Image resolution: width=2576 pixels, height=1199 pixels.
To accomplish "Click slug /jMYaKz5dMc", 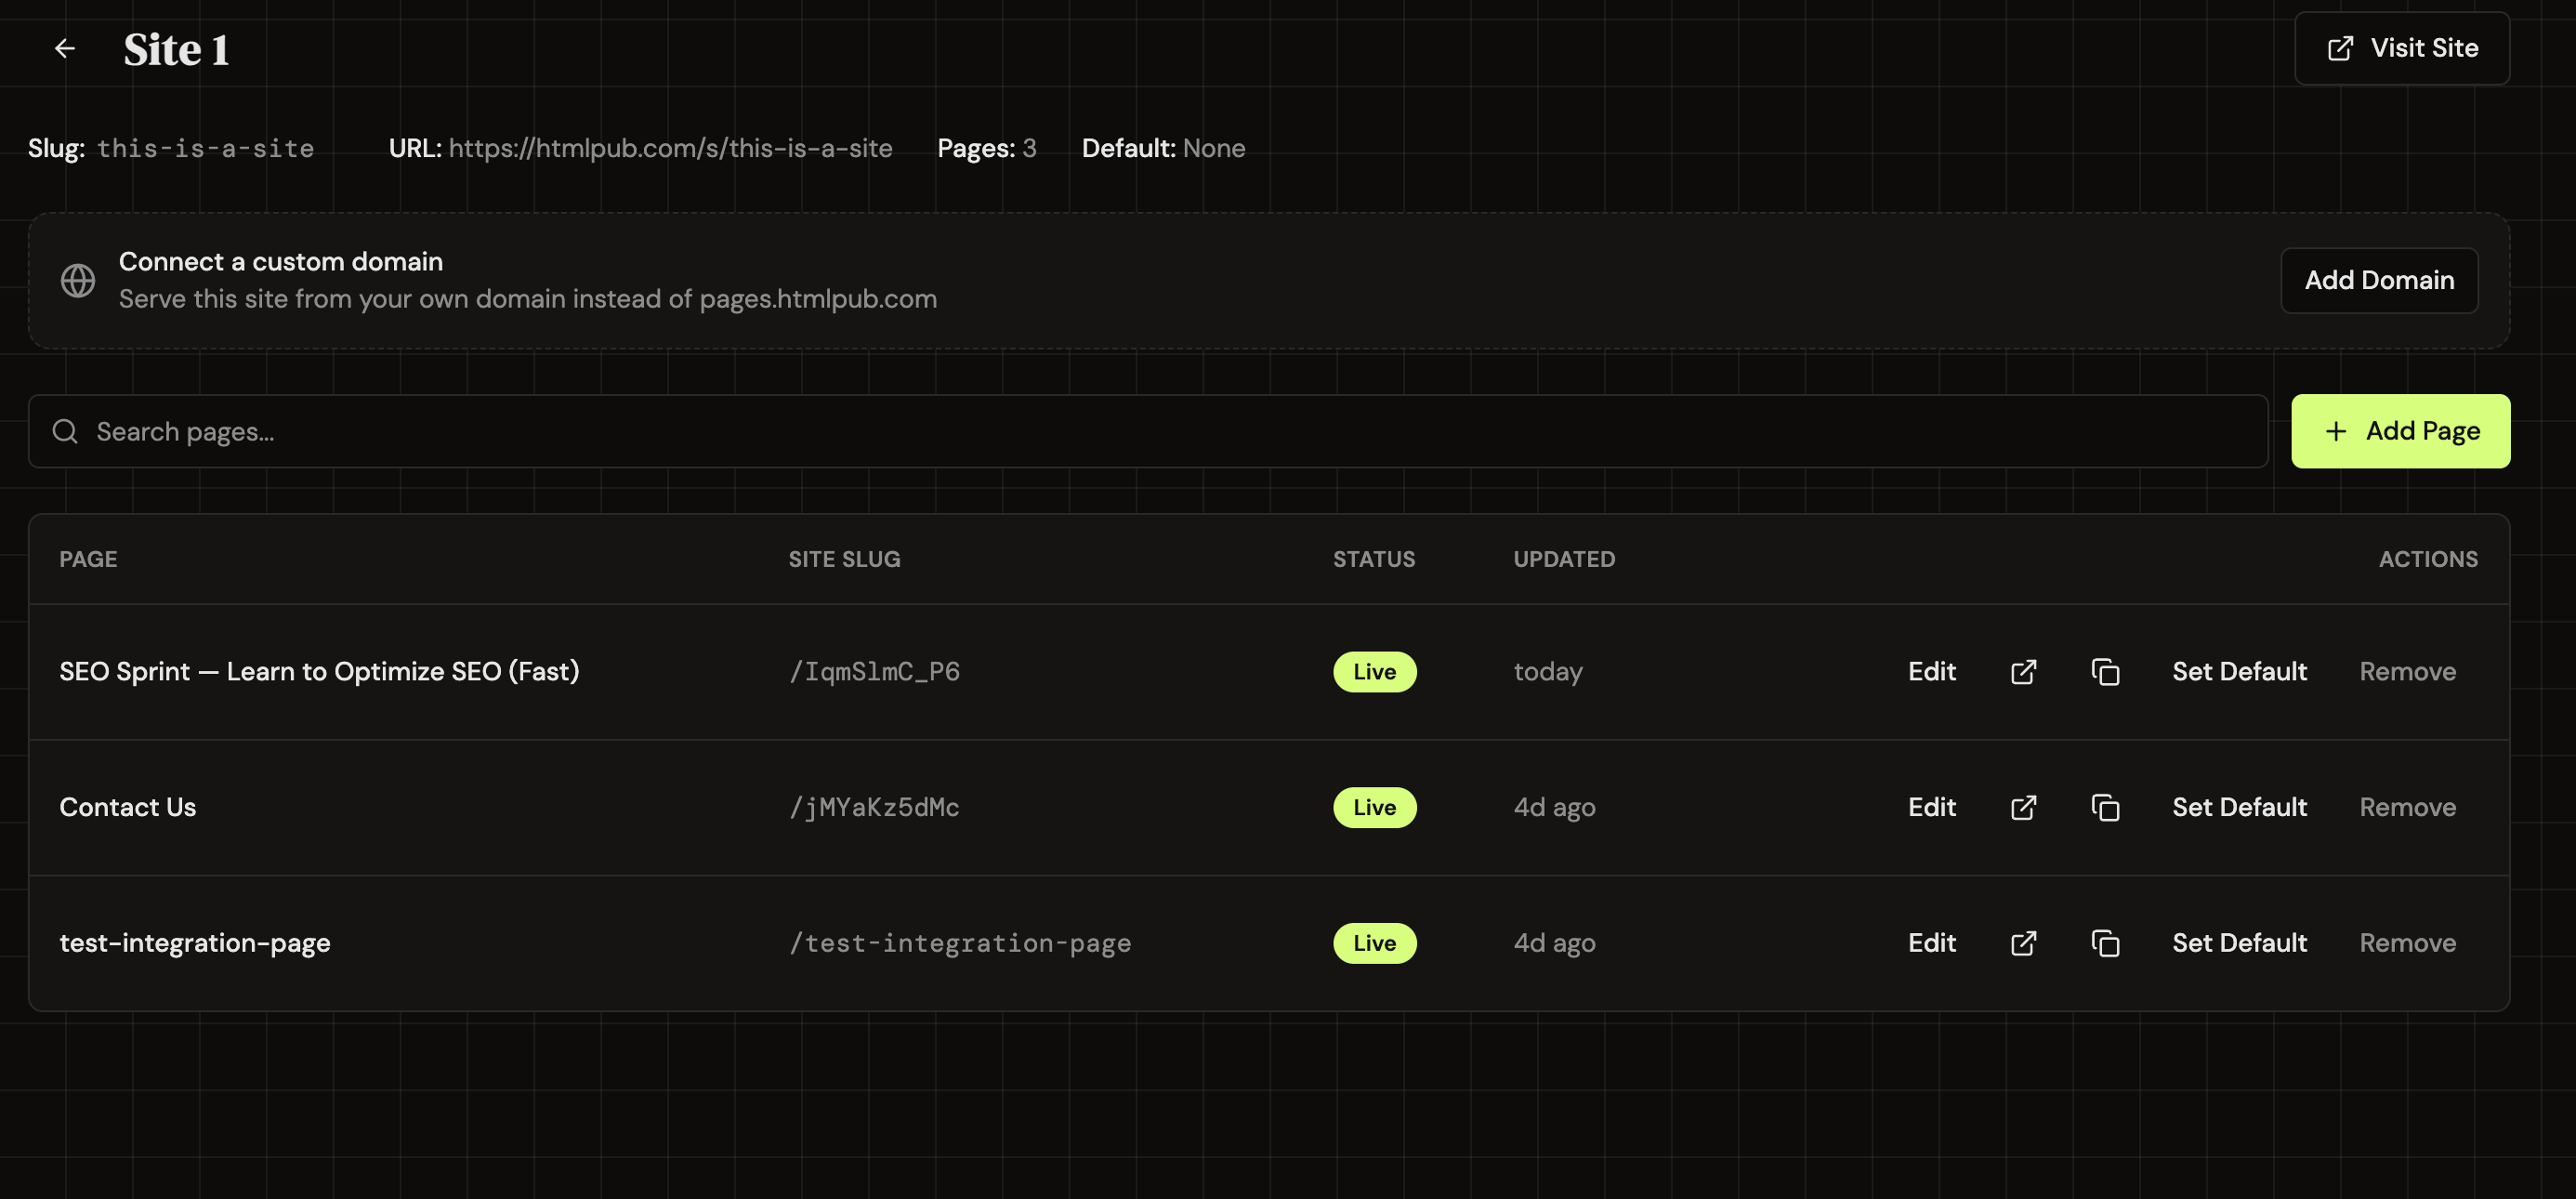I will tap(874, 807).
